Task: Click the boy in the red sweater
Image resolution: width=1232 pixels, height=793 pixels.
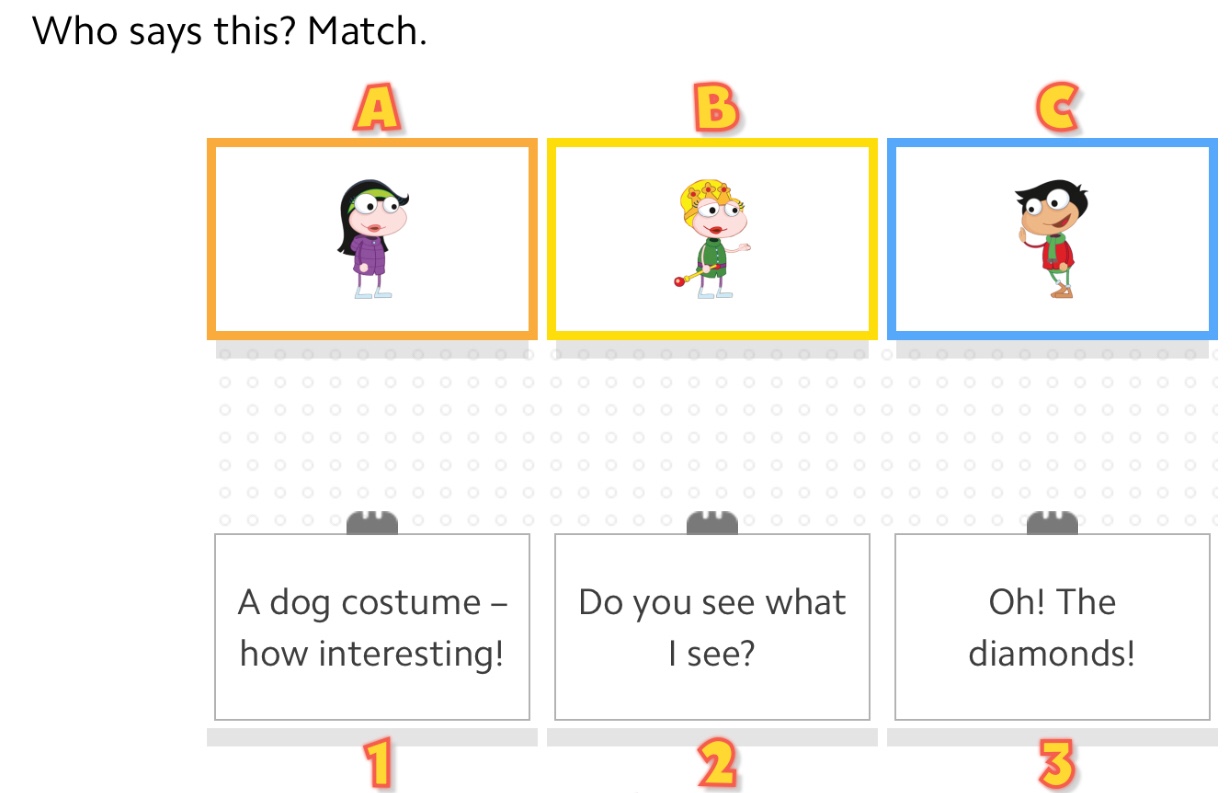Action: tap(1050, 238)
